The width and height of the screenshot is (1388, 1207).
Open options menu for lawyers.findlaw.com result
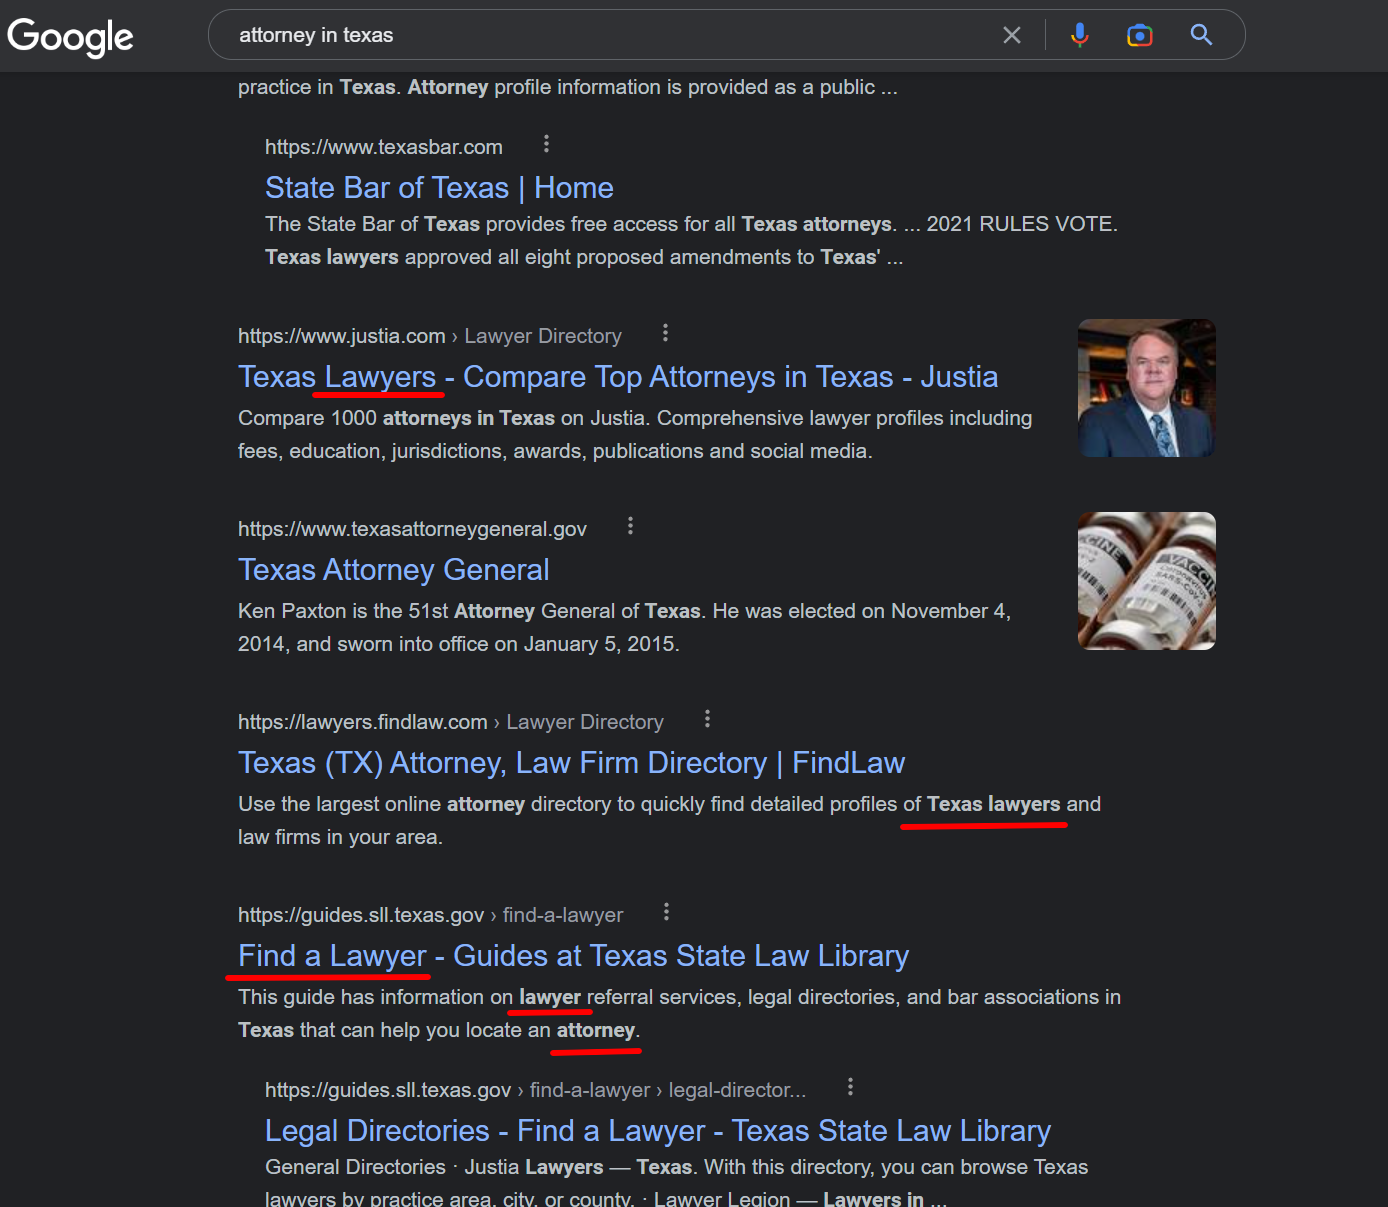707,719
